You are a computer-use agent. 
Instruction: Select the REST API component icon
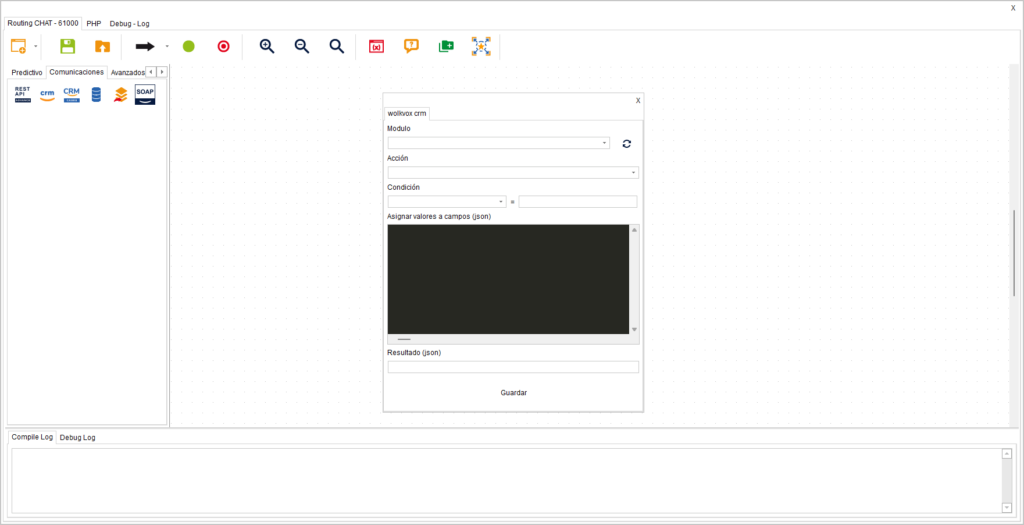pyautogui.click(x=22, y=95)
